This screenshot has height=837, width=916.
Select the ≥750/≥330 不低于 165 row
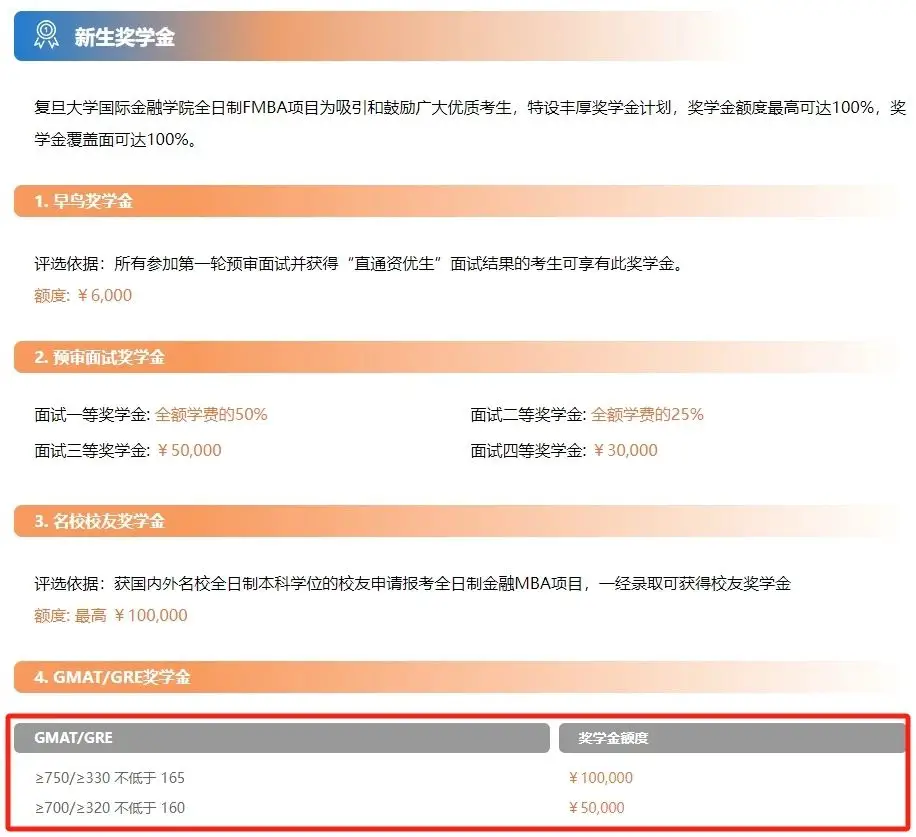click(110, 777)
